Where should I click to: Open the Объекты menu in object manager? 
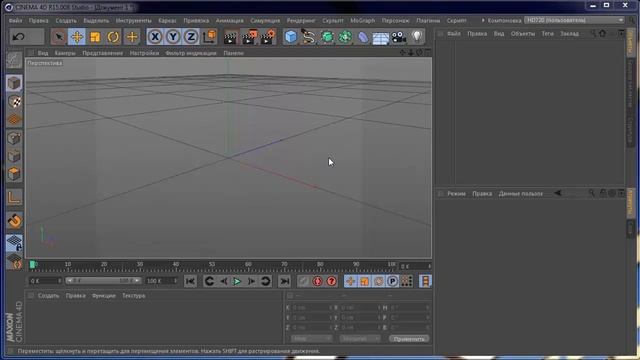523,34
